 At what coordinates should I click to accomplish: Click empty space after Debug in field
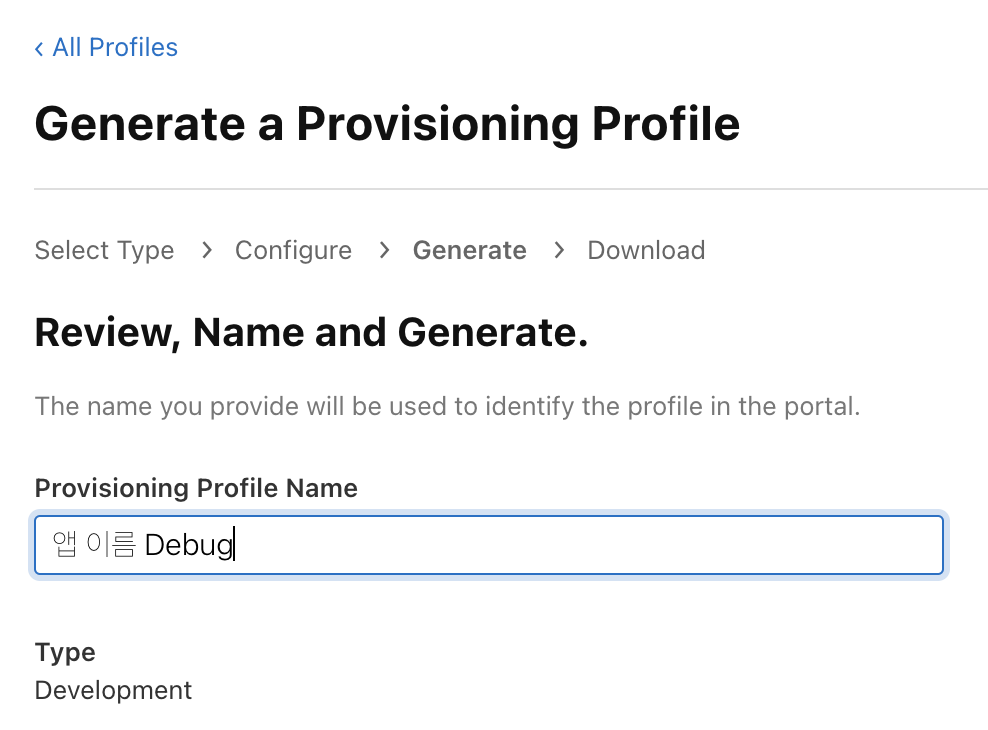tap(600, 546)
